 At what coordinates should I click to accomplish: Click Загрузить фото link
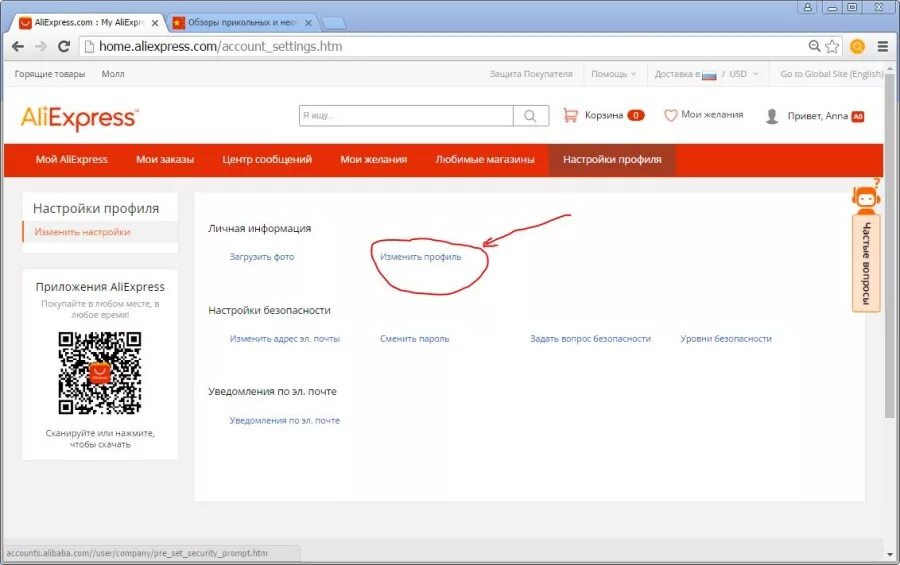(262, 257)
